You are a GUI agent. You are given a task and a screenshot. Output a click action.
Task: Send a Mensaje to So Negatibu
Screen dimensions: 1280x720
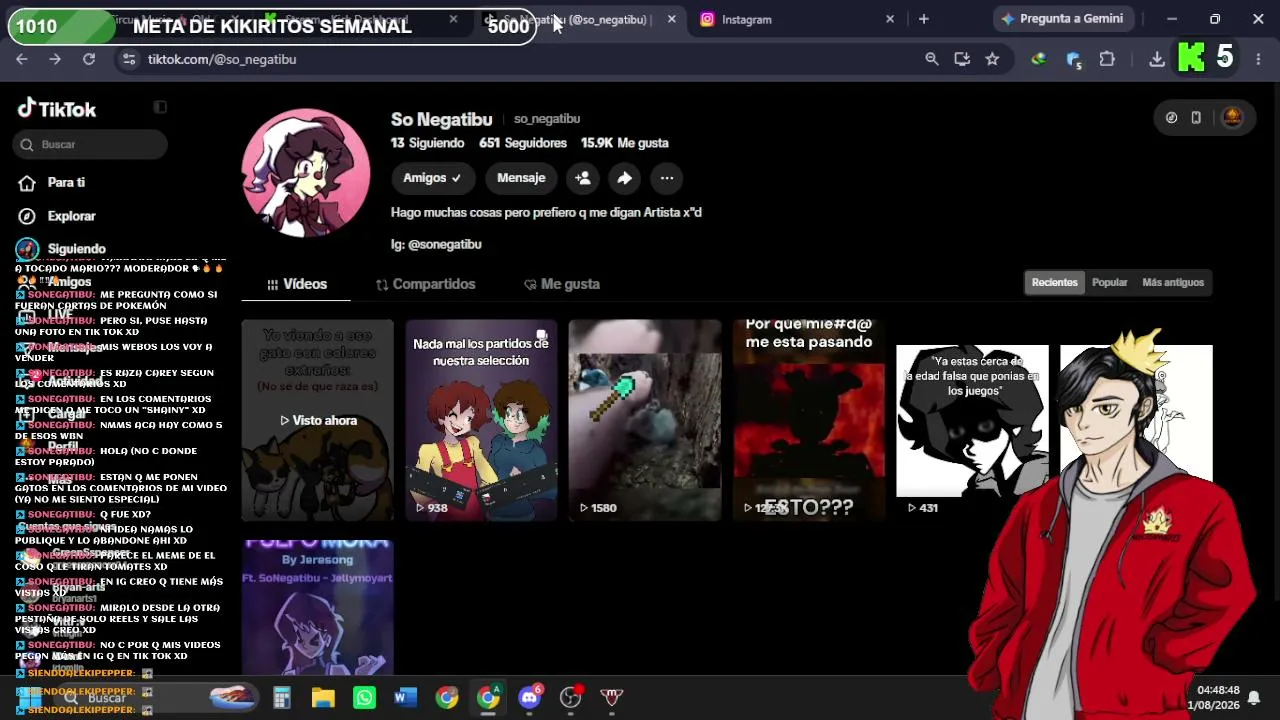(x=521, y=178)
